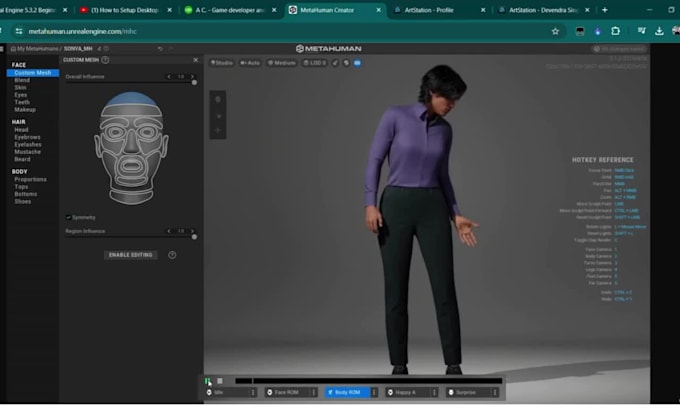Decrease Overall Influence with left arrow
This screenshot has height=408, width=680.
coord(169,76)
